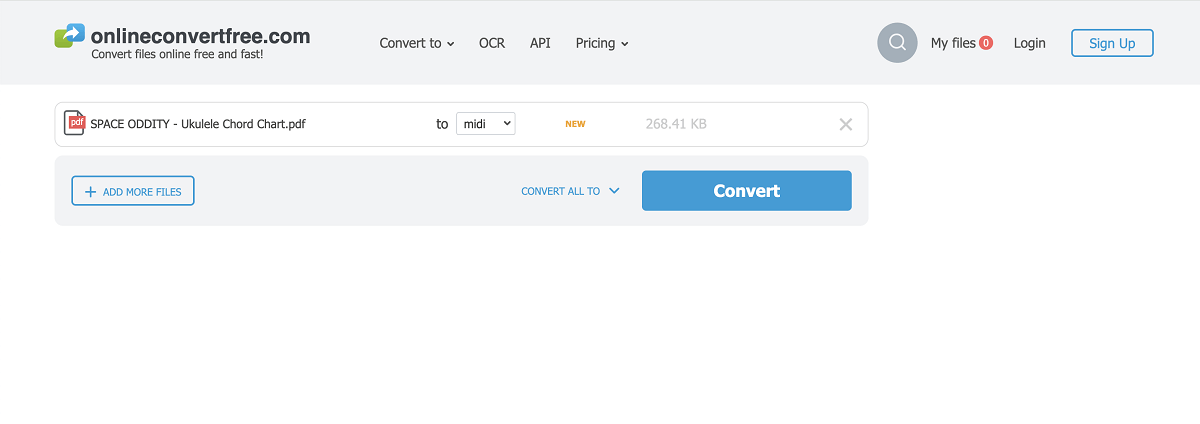The width and height of the screenshot is (1200, 424).
Task: Click the plus icon in Add More Files
Action: pyautogui.click(x=91, y=191)
